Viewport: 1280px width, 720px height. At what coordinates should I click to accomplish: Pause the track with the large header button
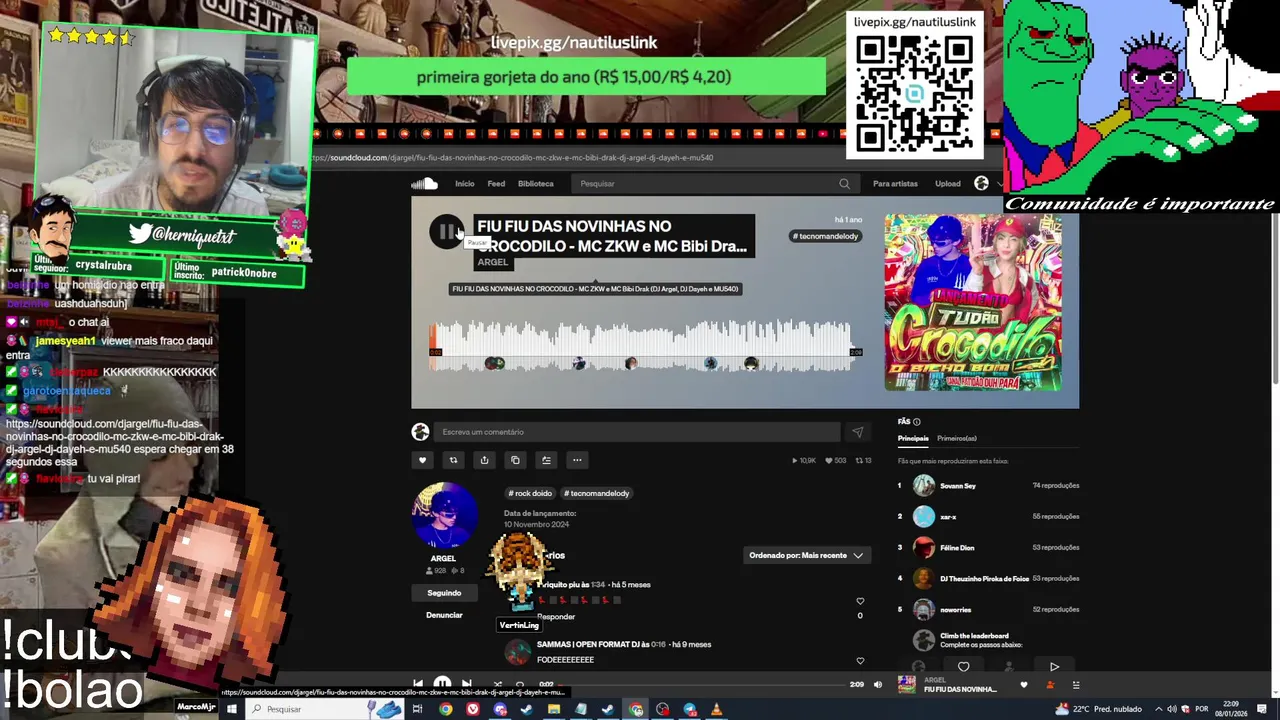[x=446, y=231]
